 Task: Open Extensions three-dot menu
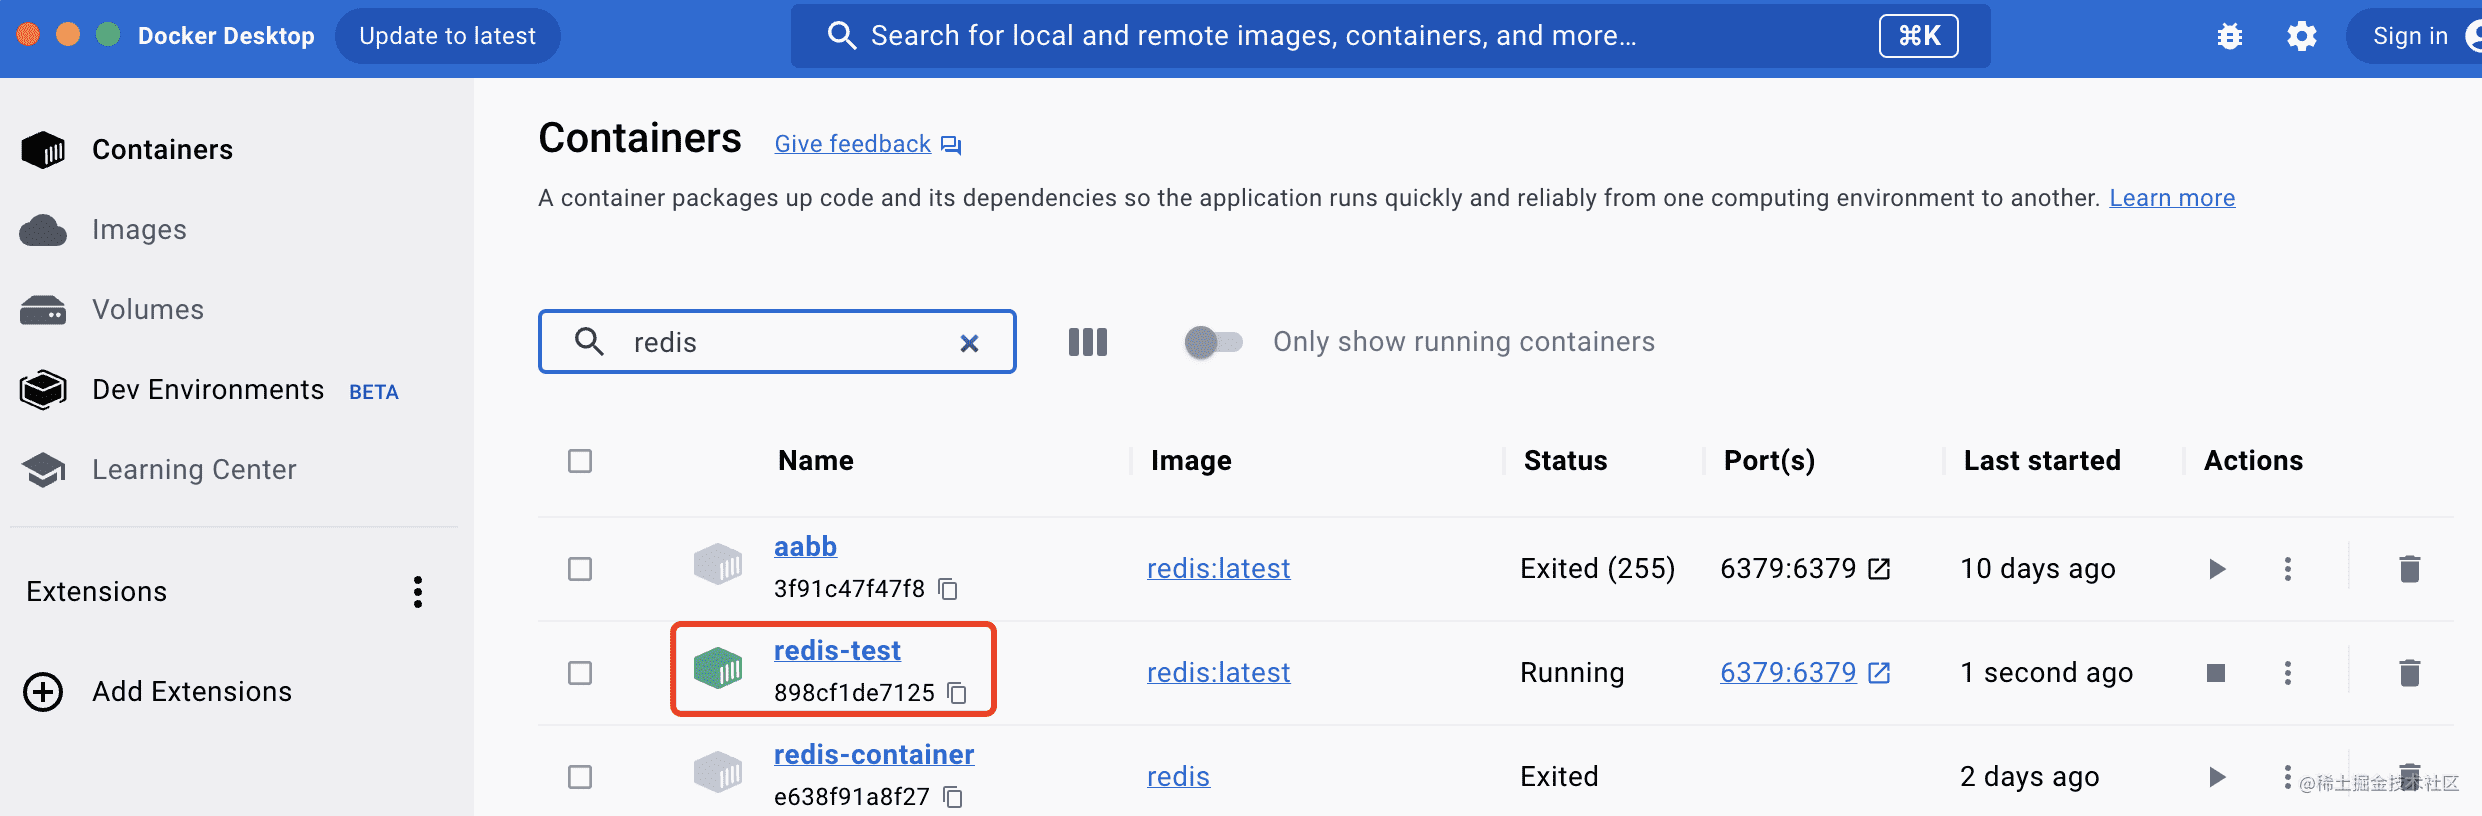(x=418, y=592)
